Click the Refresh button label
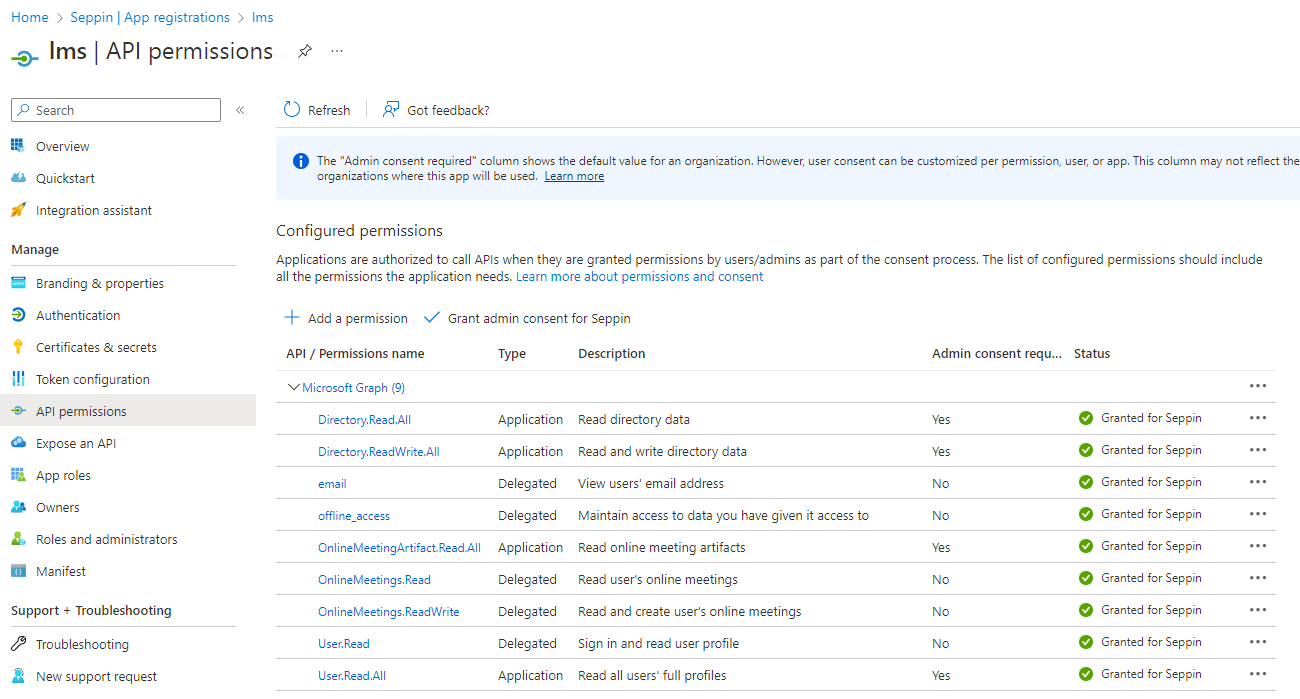1300x699 pixels. click(x=329, y=110)
